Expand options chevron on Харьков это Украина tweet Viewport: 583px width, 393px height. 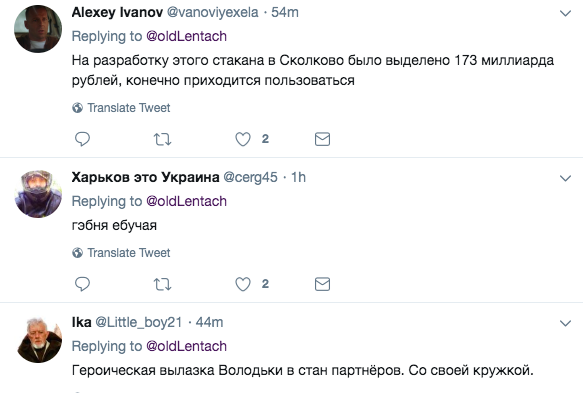coord(565,178)
